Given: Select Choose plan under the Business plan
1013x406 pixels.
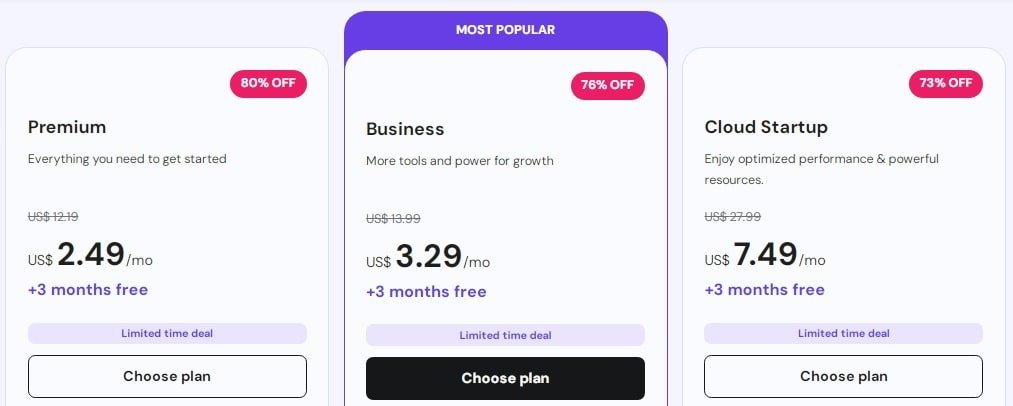Looking at the screenshot, I should pyautogui.click(x=505, y=378).
